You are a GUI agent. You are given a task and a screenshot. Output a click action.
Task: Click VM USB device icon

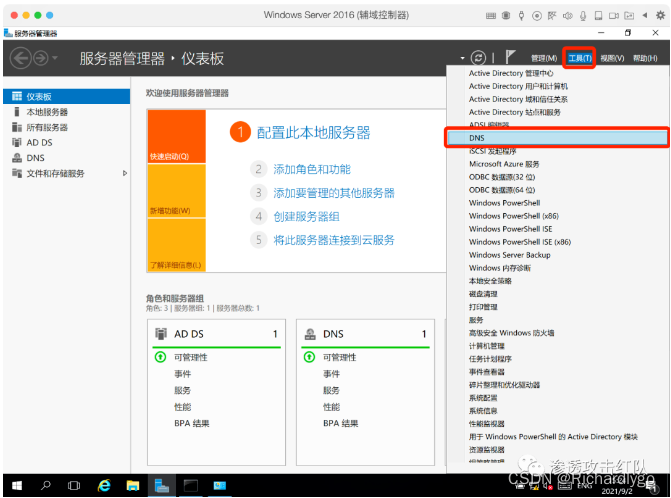(x=521, y=16)
